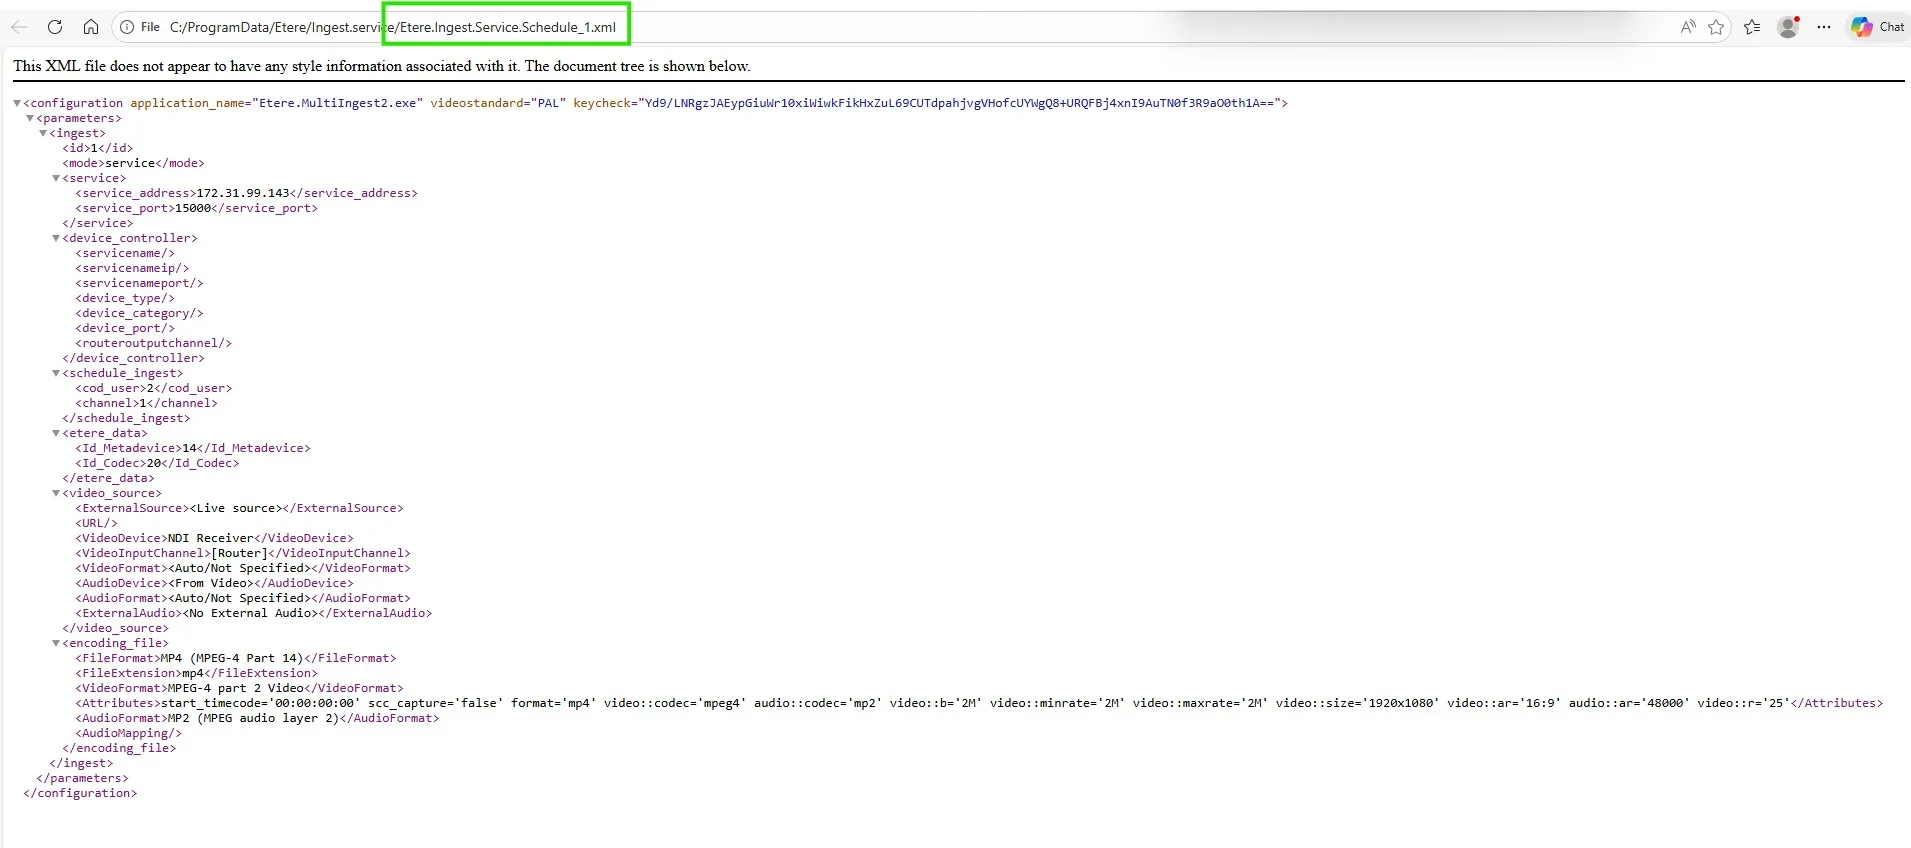
Task: Collapse the etere_data node
Action: coord(56,433)
